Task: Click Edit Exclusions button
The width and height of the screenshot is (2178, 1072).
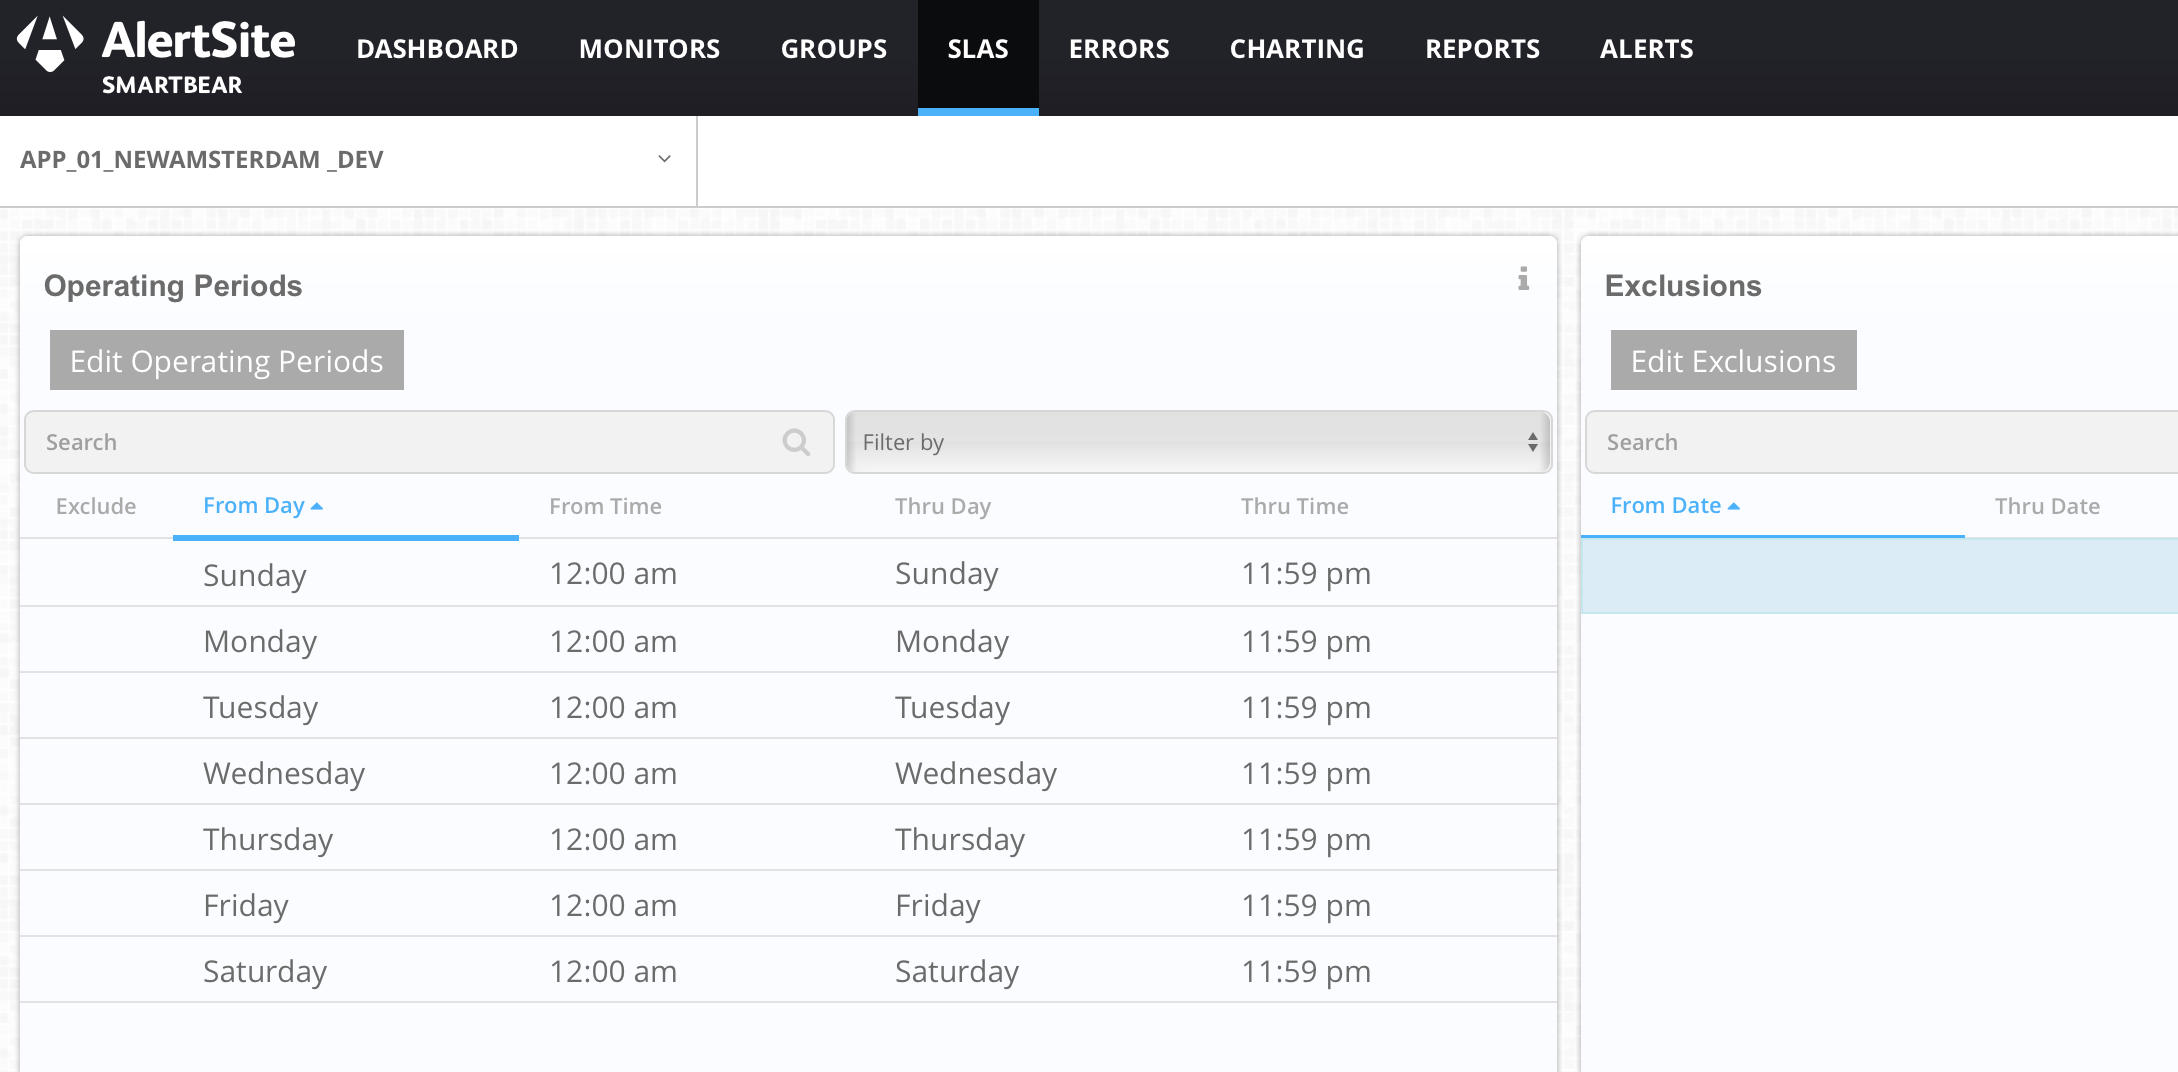Action: click(x=1733, y=360)
